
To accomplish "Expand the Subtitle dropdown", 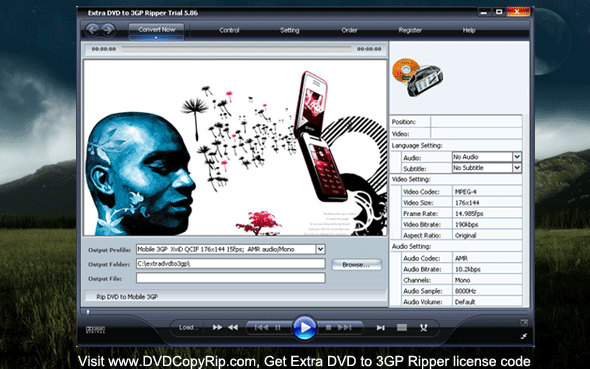I will click(x=517, y=167).
